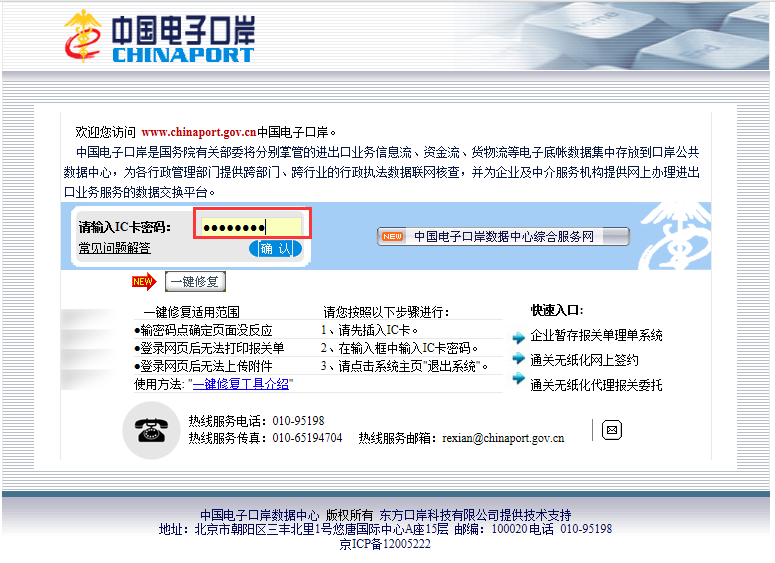Open 通关无纸化网上签约 quick entry
The height and width of the screenshot is (563, 775).
point(584,360)
